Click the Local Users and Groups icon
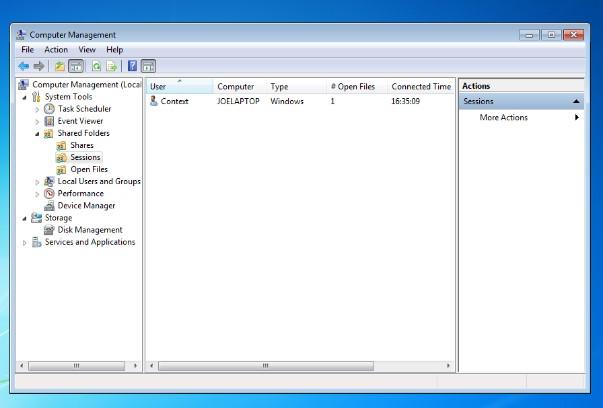This screenshot has height=408, width=603. coord(49,181)
